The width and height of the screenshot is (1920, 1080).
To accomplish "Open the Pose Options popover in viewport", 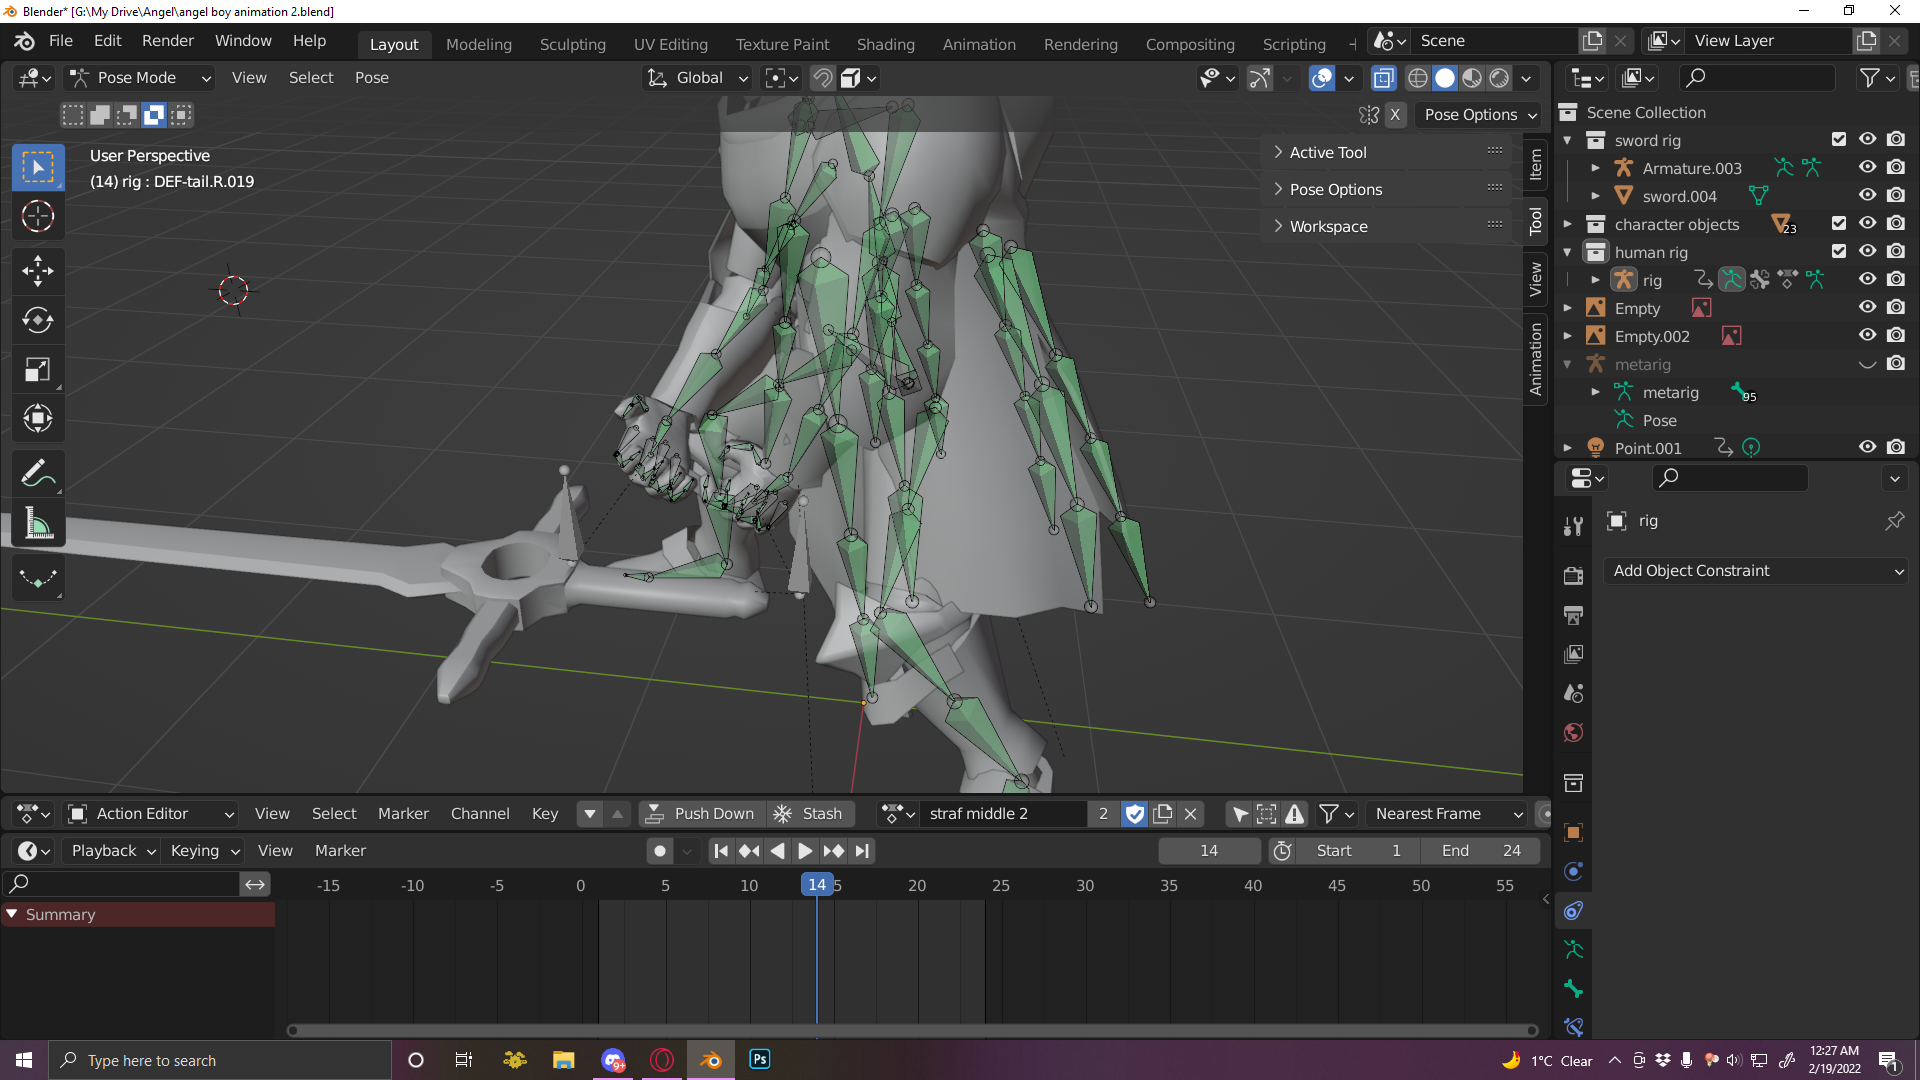I will click(1478, 115).
